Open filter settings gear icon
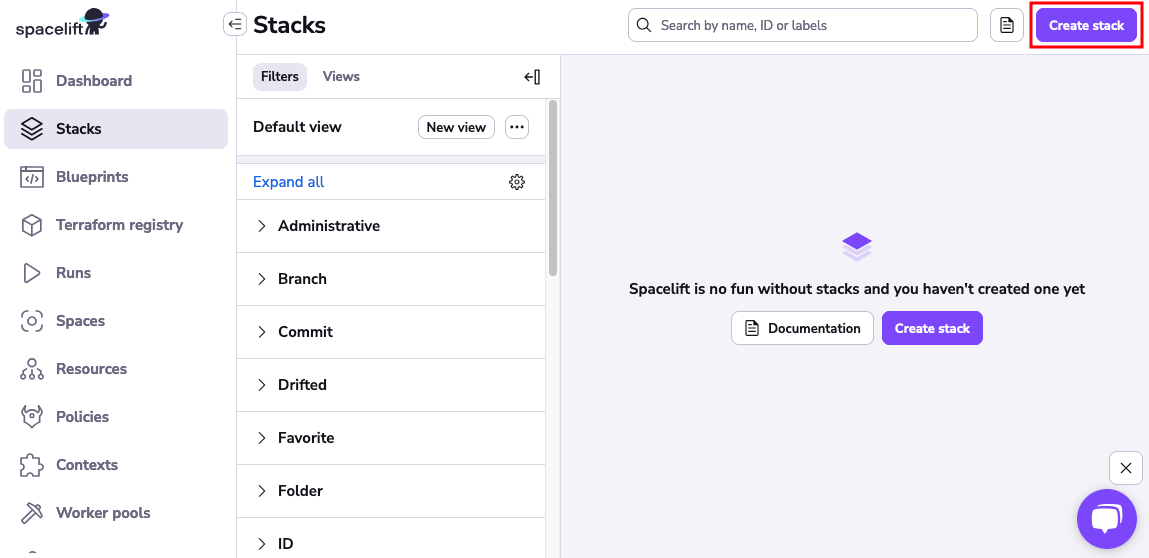 click(x=517, y=182)
